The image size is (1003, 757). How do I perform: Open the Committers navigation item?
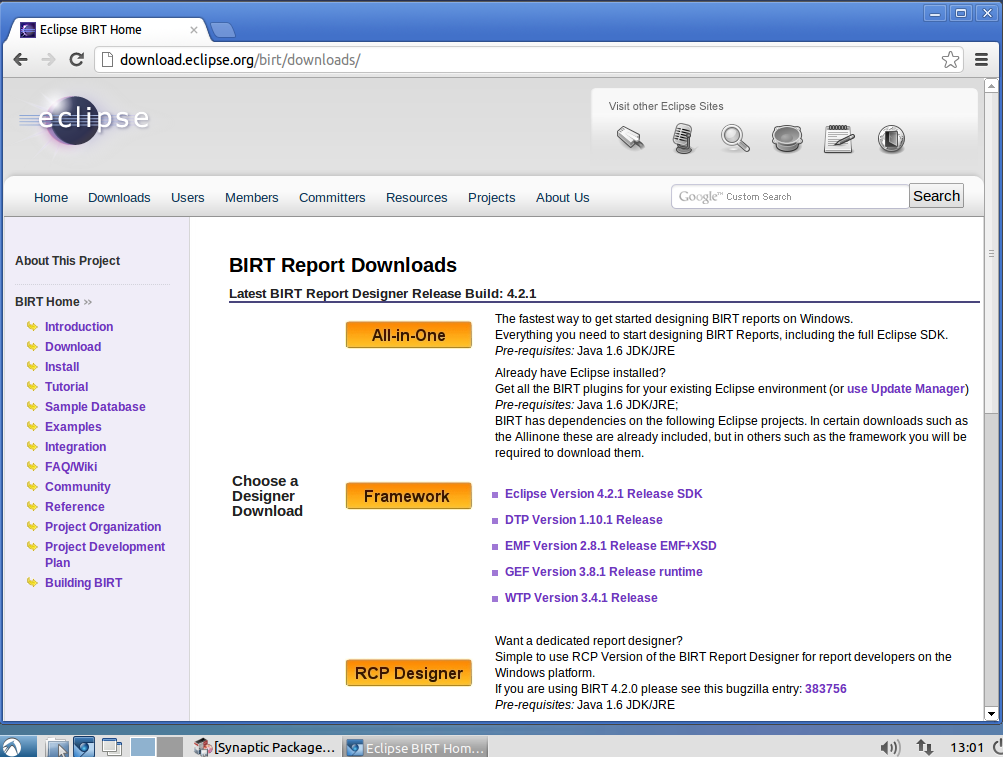[332, 198]
